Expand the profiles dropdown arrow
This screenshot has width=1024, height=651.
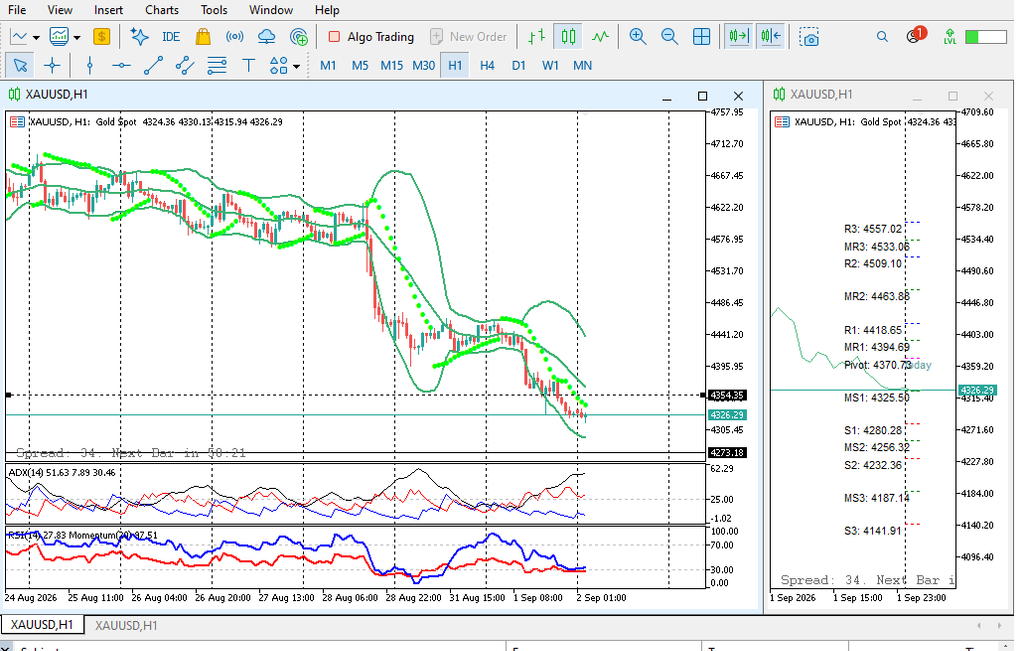point(76,38)
